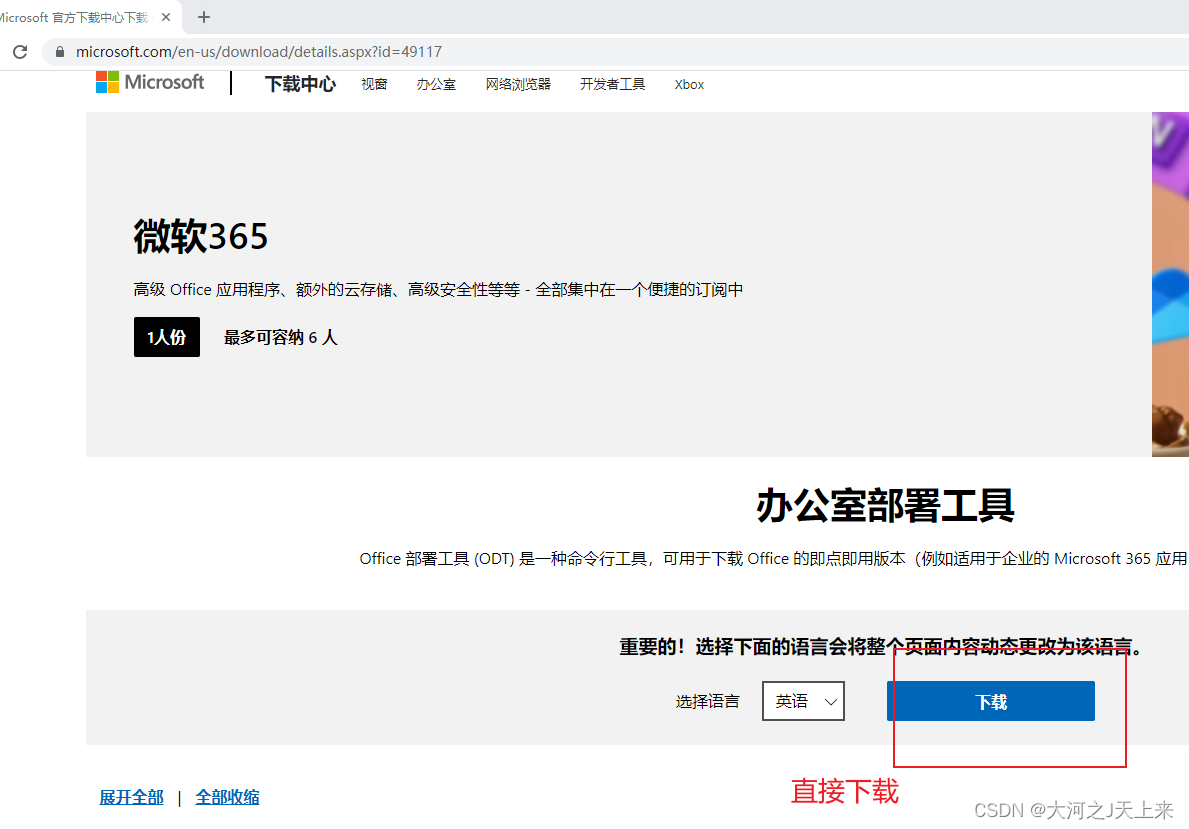The height and width of the screenshot is (829, 1189).
Task: Open the 网络浏览器 menu
Action: pyautogui.click(x=518, y=84)
